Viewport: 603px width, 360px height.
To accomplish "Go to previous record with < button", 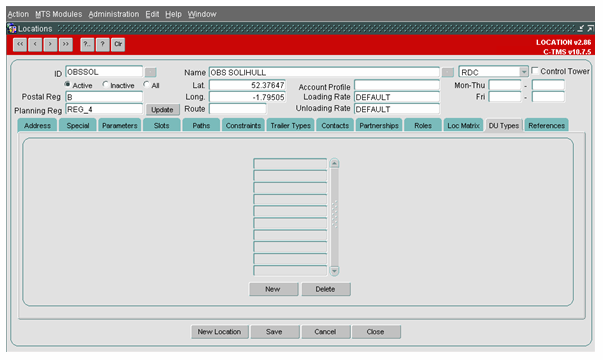I will point(35,45).
